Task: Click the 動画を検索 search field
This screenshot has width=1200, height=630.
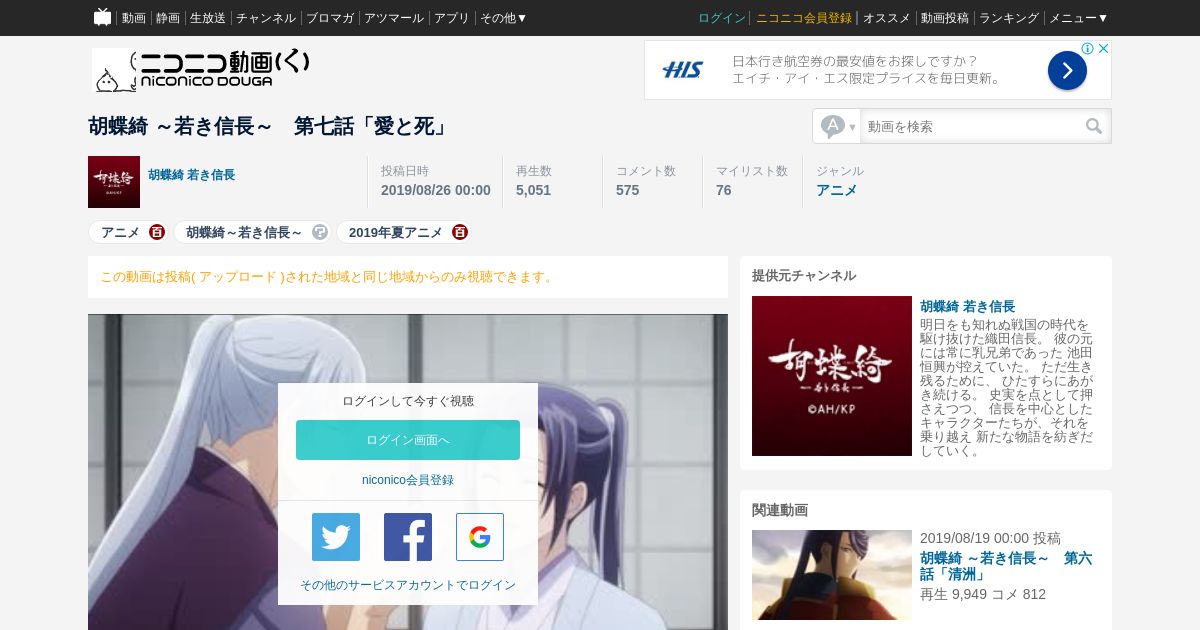Action: (x=970, y=126)
